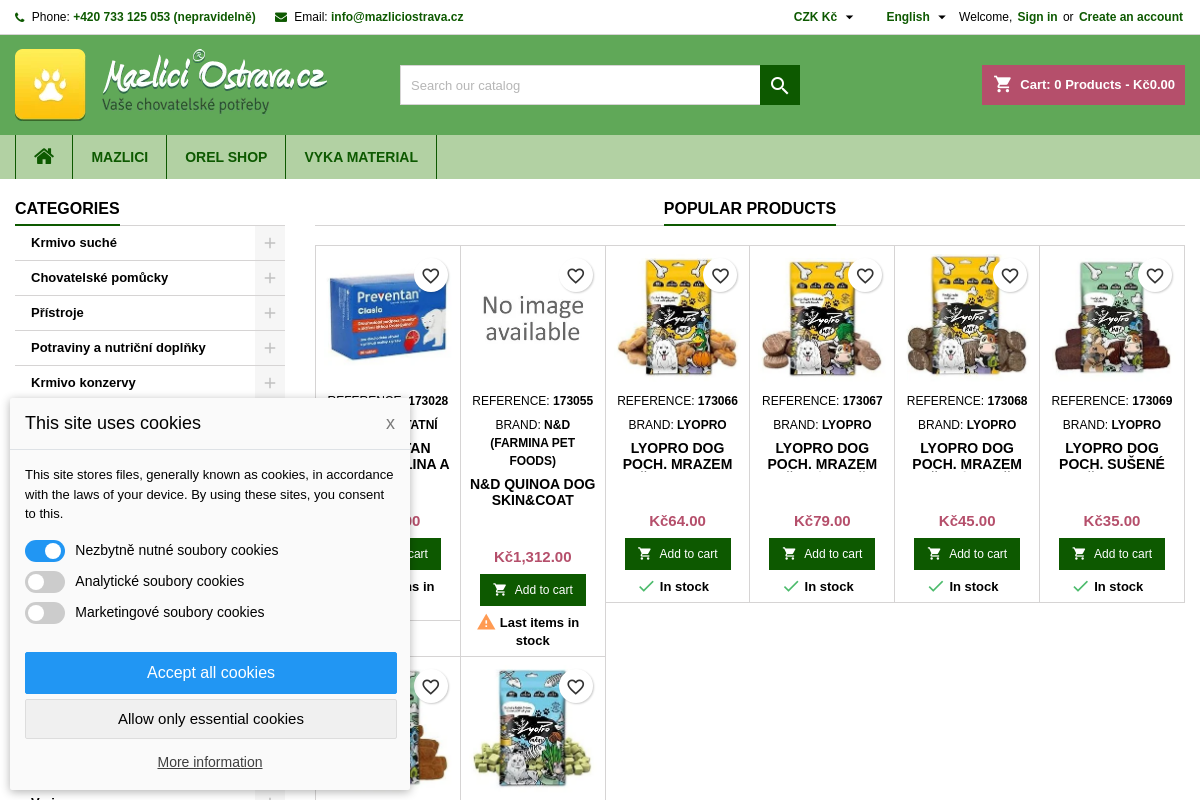
Task: Expand Krmivo suché category
Action: pos(270,243)
